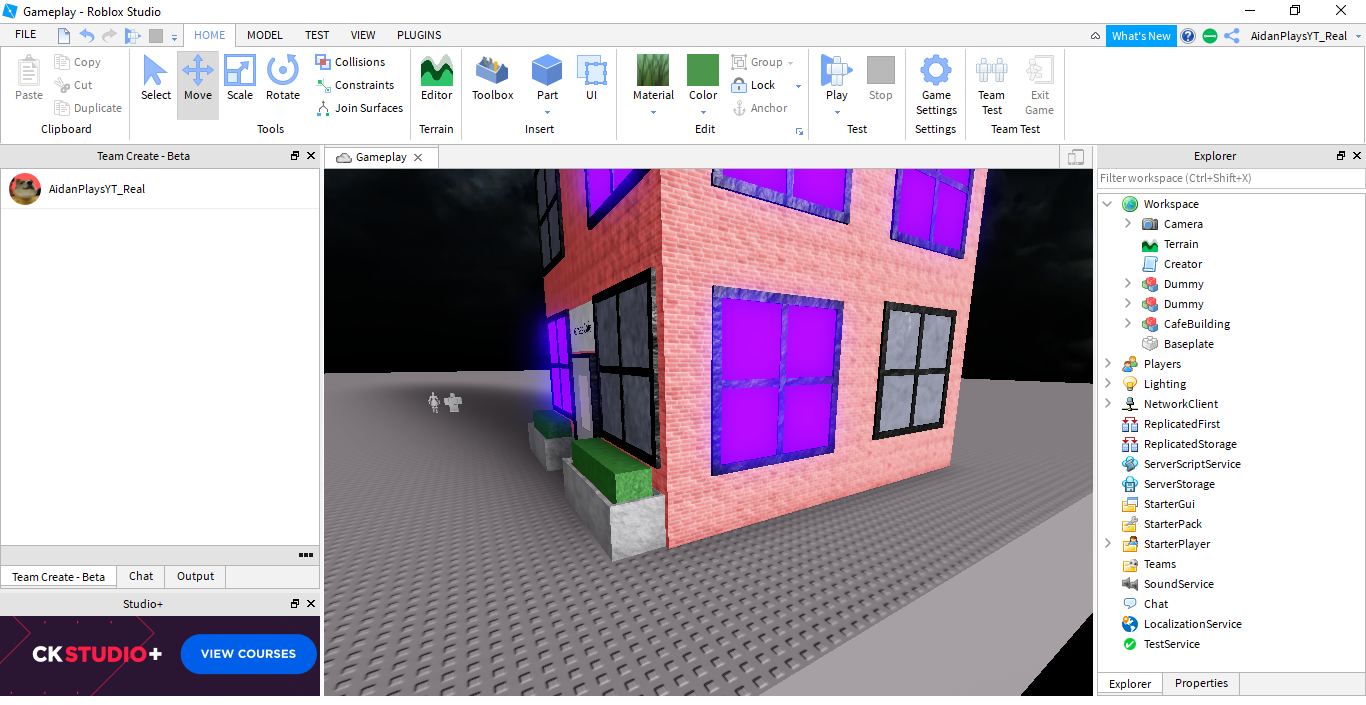The height and width of the screenshot is (705, 1366).
Task: Open the Material picker
Action: (x=653, y=78)
